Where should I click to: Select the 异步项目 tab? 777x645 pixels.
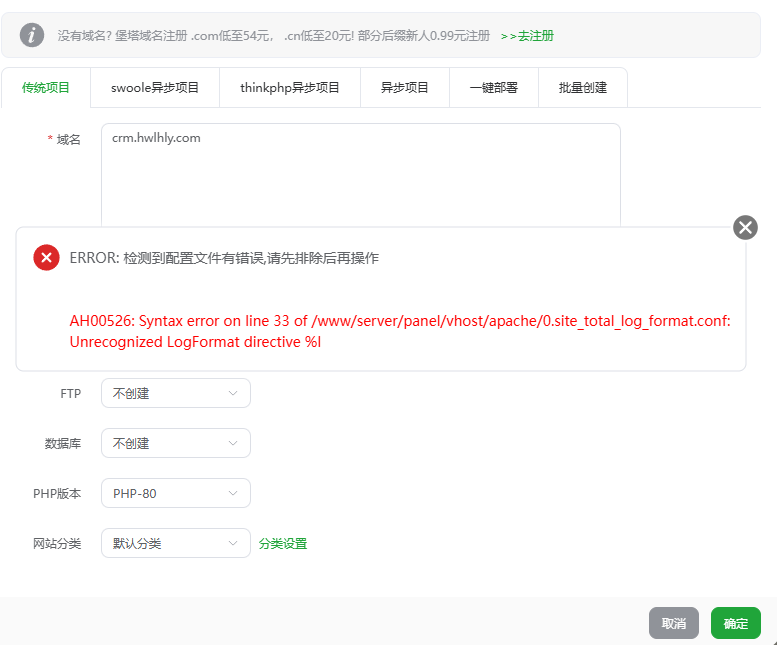405,88
